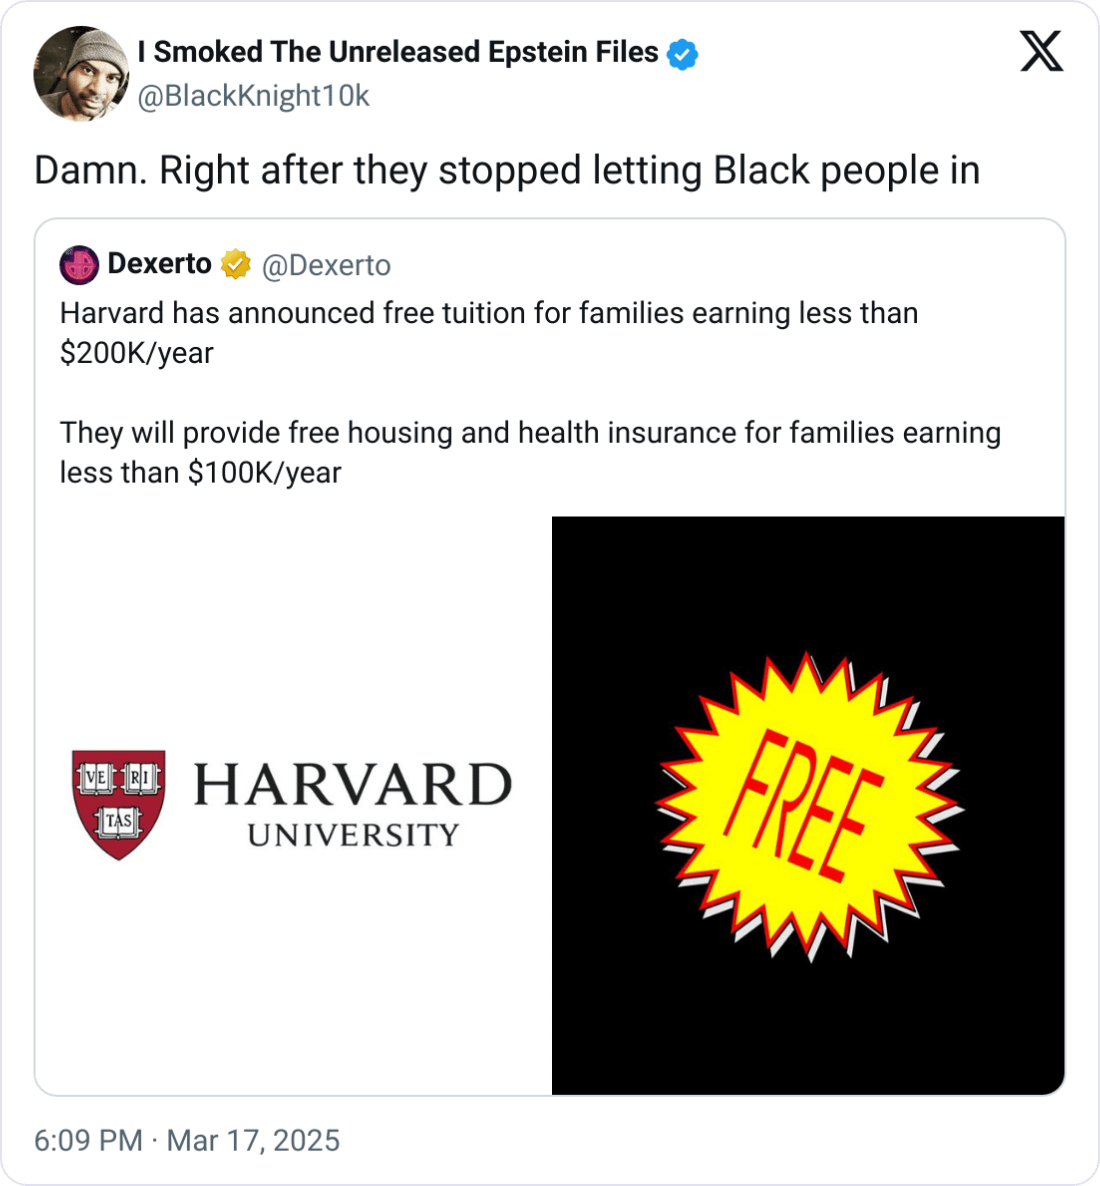Open the poster's profile photo
Image resolution: width=1100 pixels, height=1186 pixels.
[x=81, y=73]
